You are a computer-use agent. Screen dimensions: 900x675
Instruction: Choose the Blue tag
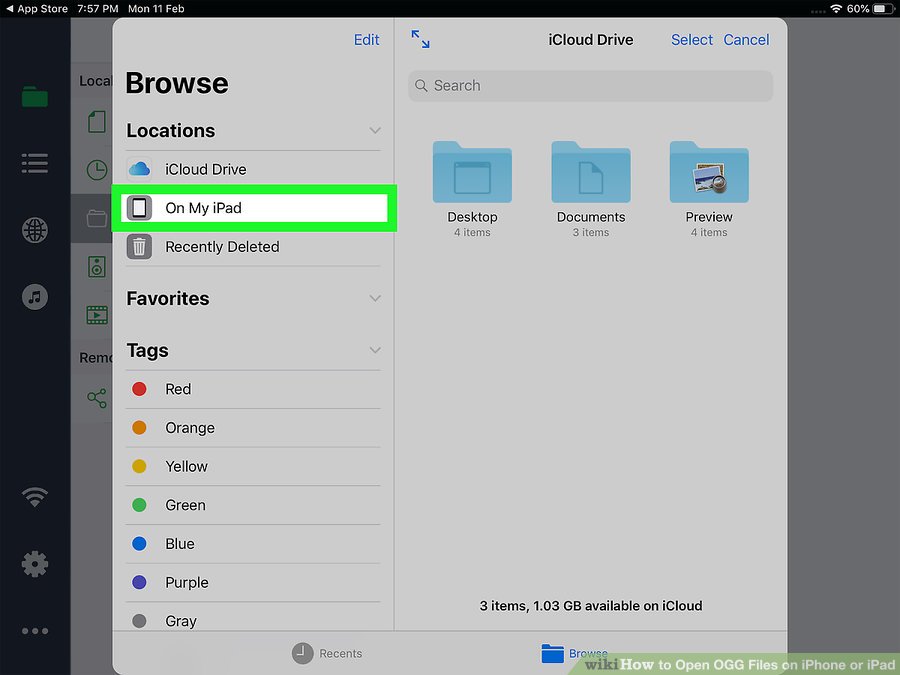click(x=253, y=544)
